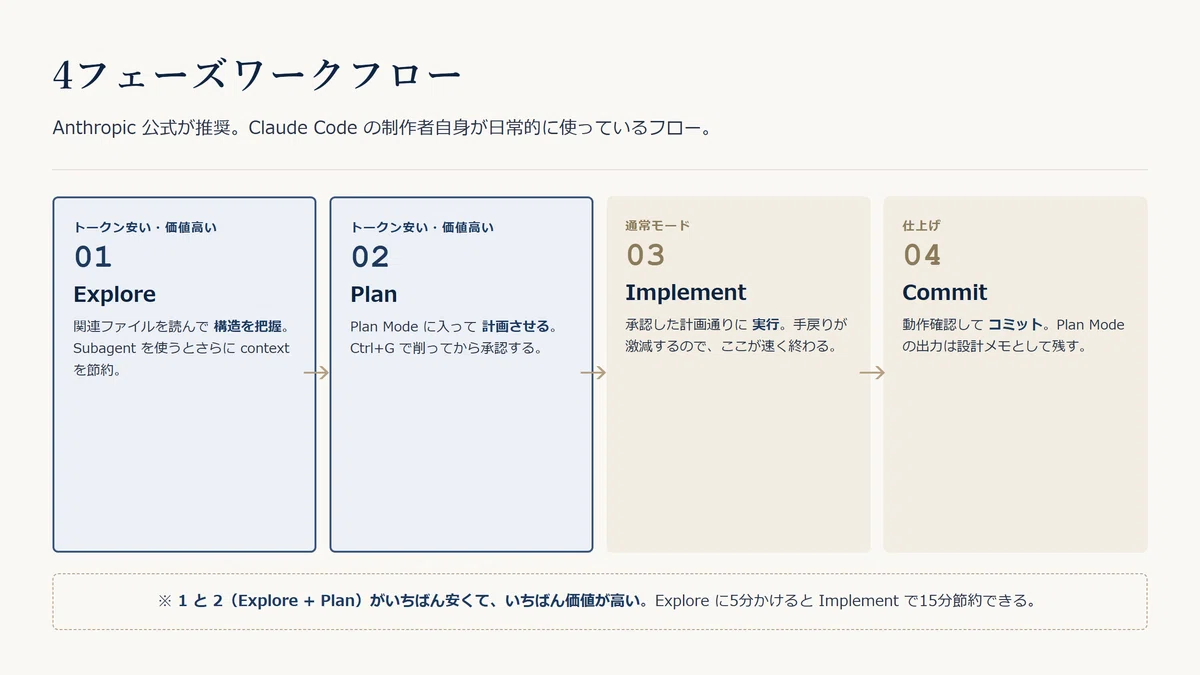Click the bold 構造を把握 text
1200x675 pixels.
click(246, 326)
